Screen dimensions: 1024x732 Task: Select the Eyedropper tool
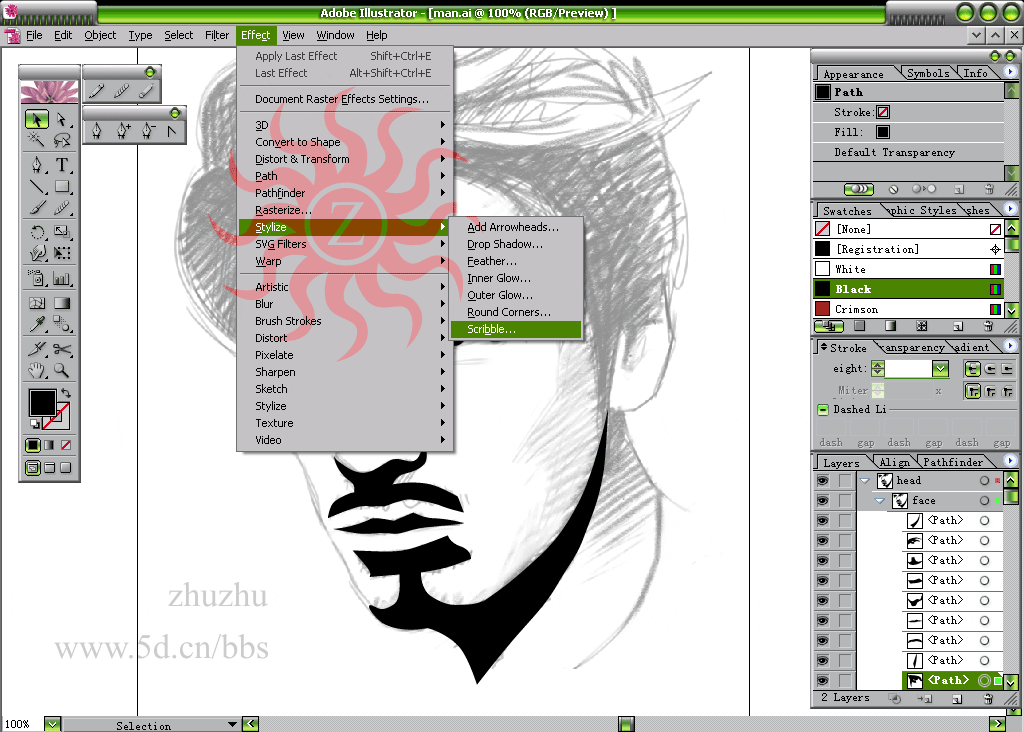pos(37,324)
